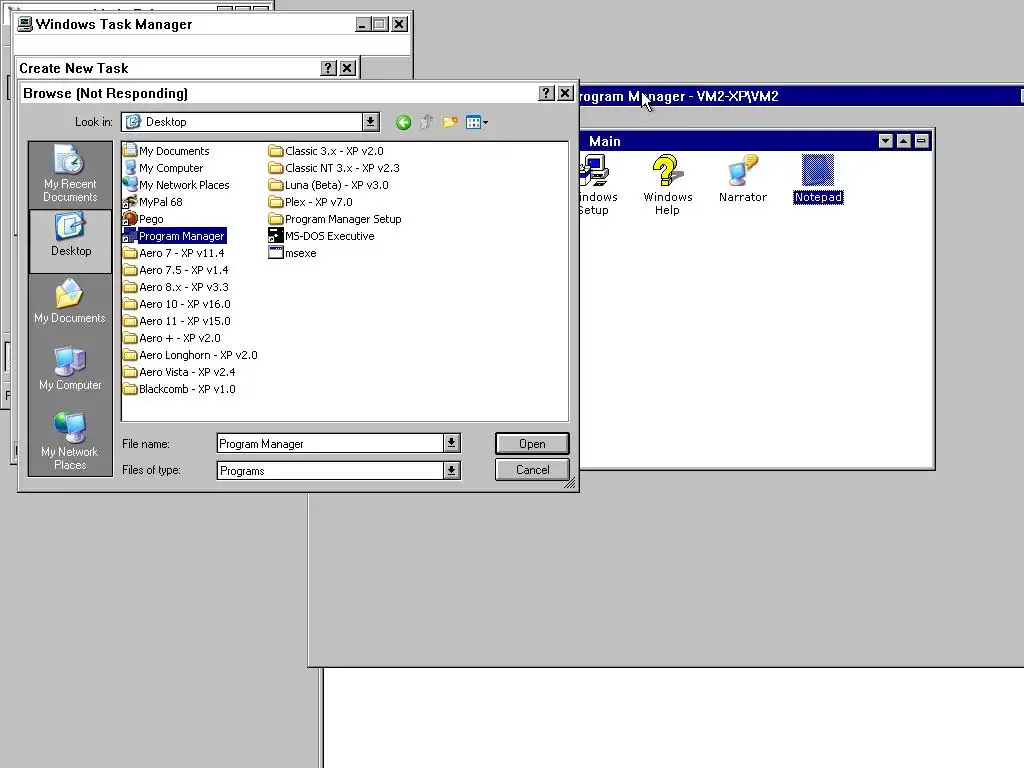
Task: Select the Aero 10 - XP v16.0 folder
Action: coord(177,304)
